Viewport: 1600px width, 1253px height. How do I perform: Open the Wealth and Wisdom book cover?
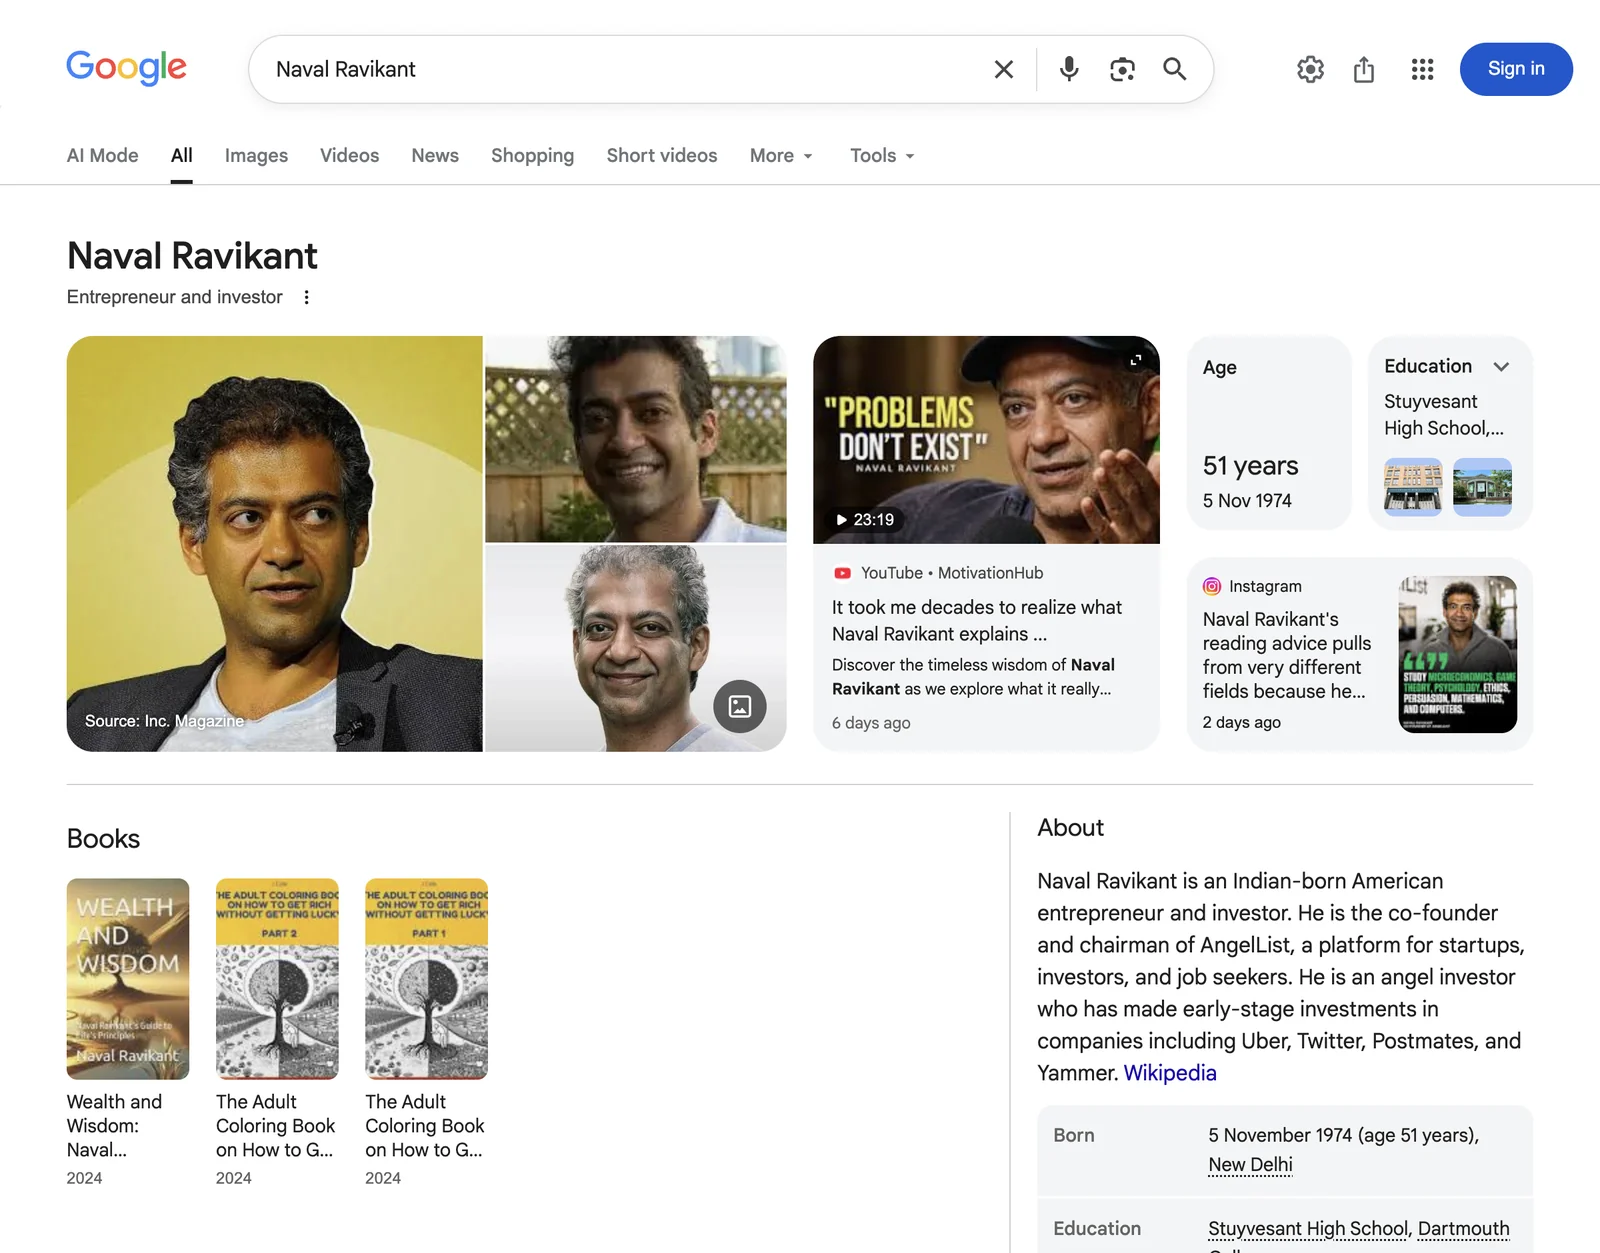128,979
